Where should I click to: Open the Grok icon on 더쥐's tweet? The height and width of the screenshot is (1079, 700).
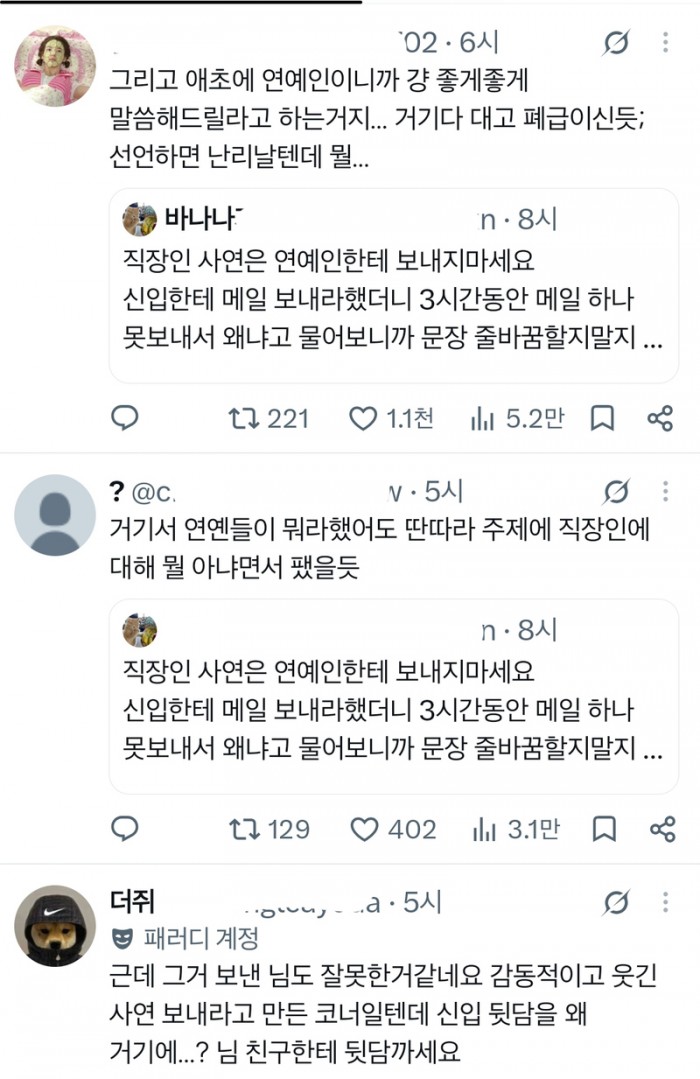(616, 902)
